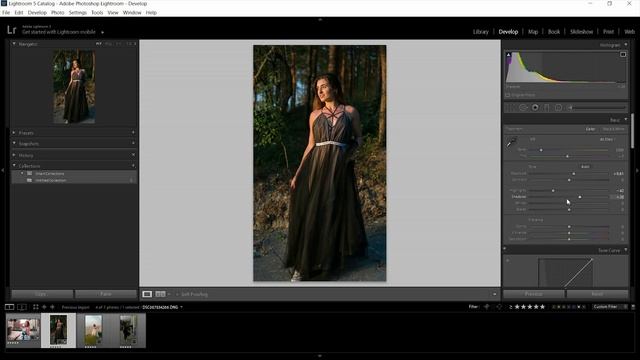Open the toolbar content options arrow
The width and height of the screenshot is (640, 360).
click(x=494, y=294)
